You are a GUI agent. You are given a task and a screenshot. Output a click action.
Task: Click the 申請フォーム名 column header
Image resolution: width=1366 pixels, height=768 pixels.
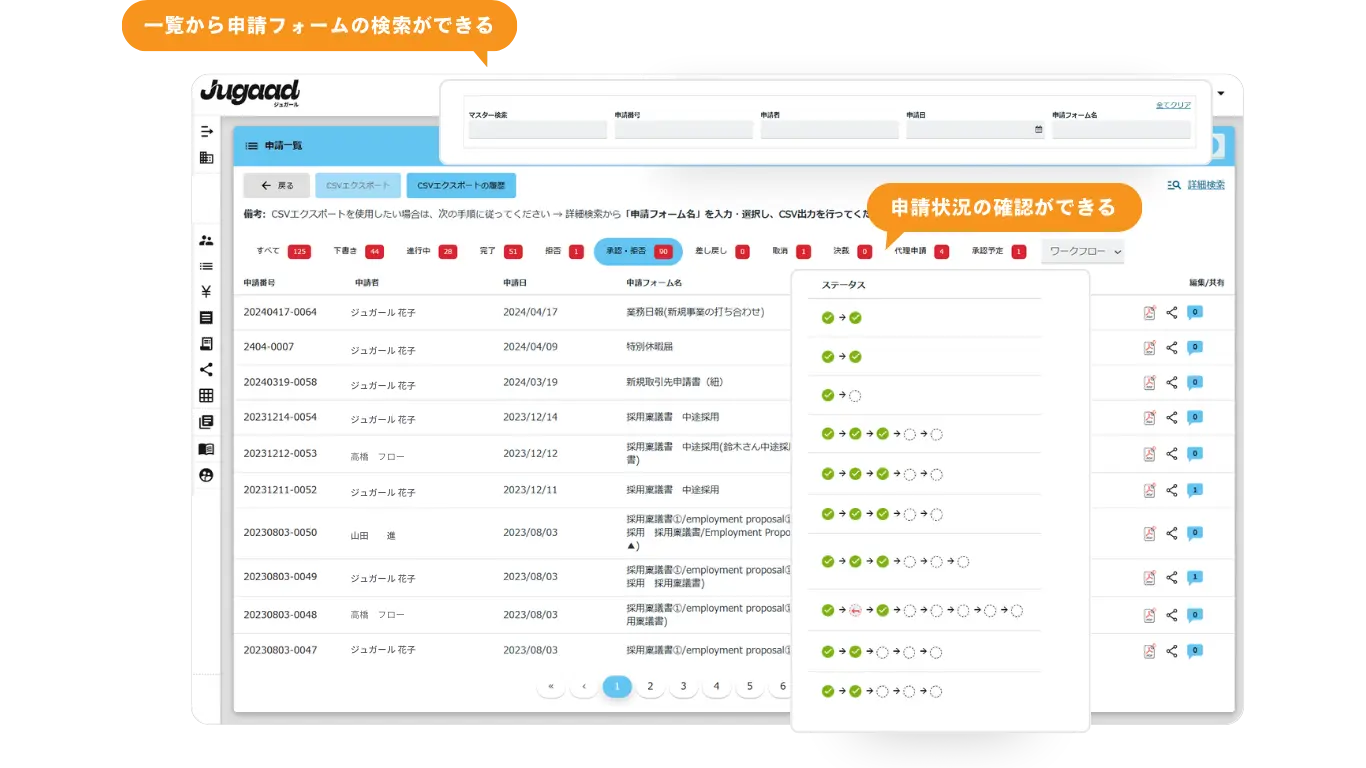pos(654,283)
